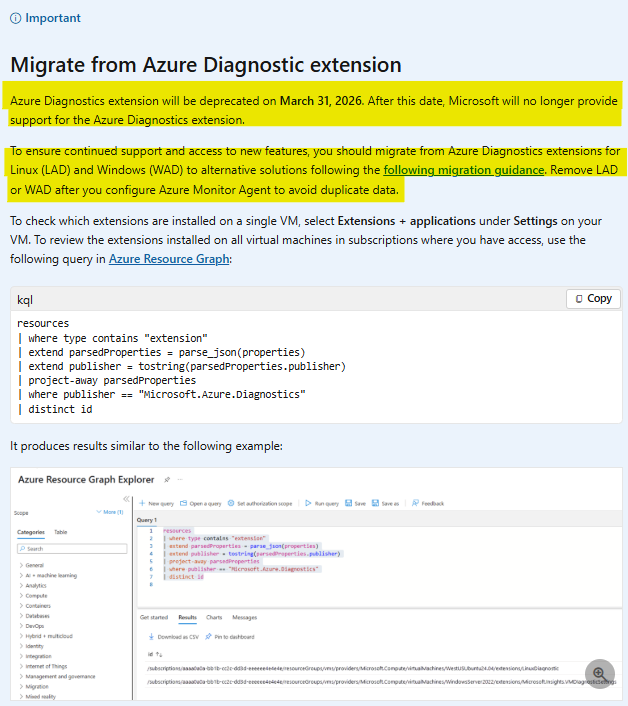This screenshot has height=706, width=628.
Task: Click the Copy button on the kql block
Action: (x=593, y=299)
